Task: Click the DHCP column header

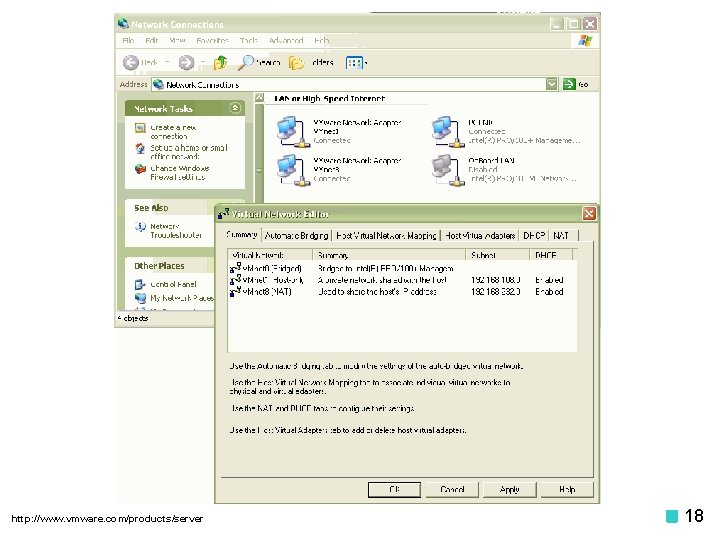Action: [x=551, y=255]
